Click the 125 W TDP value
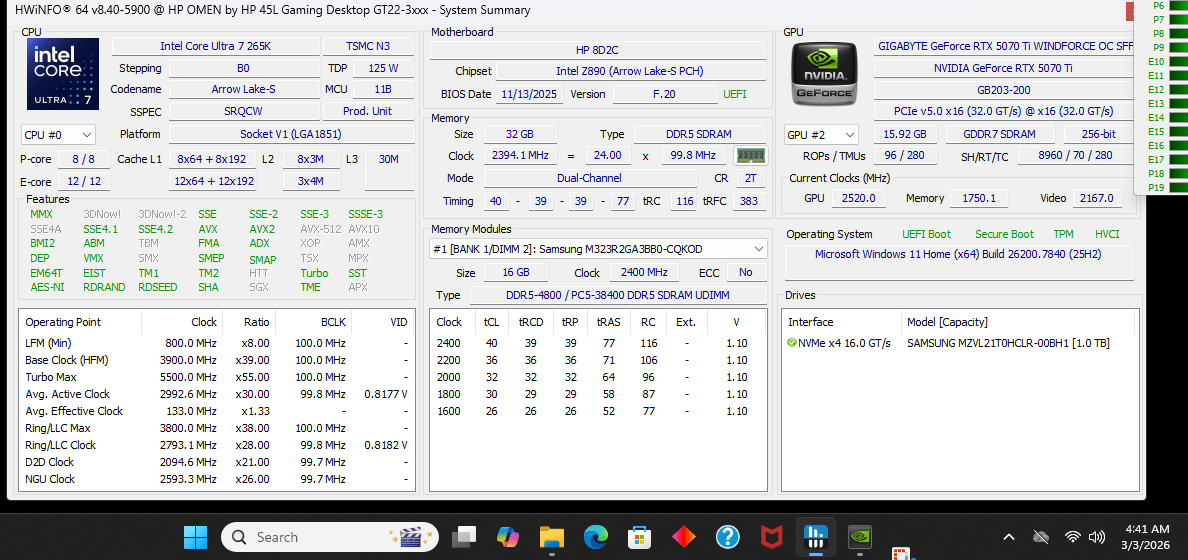The height and width of the screenshot is (560, 1188). pos(383,68)
